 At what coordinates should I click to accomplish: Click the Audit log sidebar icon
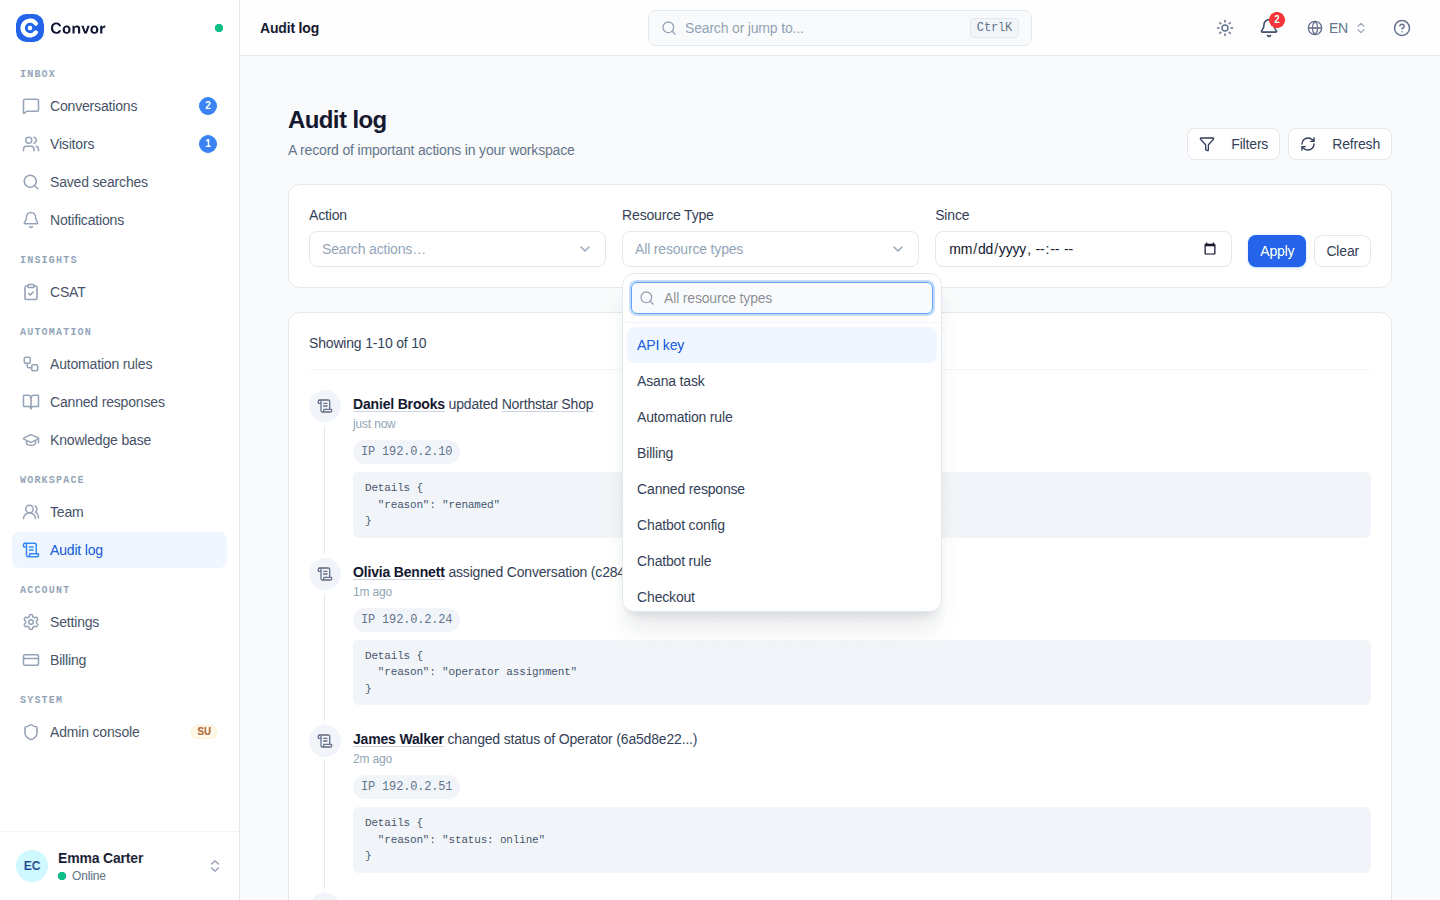pos(31,550)
